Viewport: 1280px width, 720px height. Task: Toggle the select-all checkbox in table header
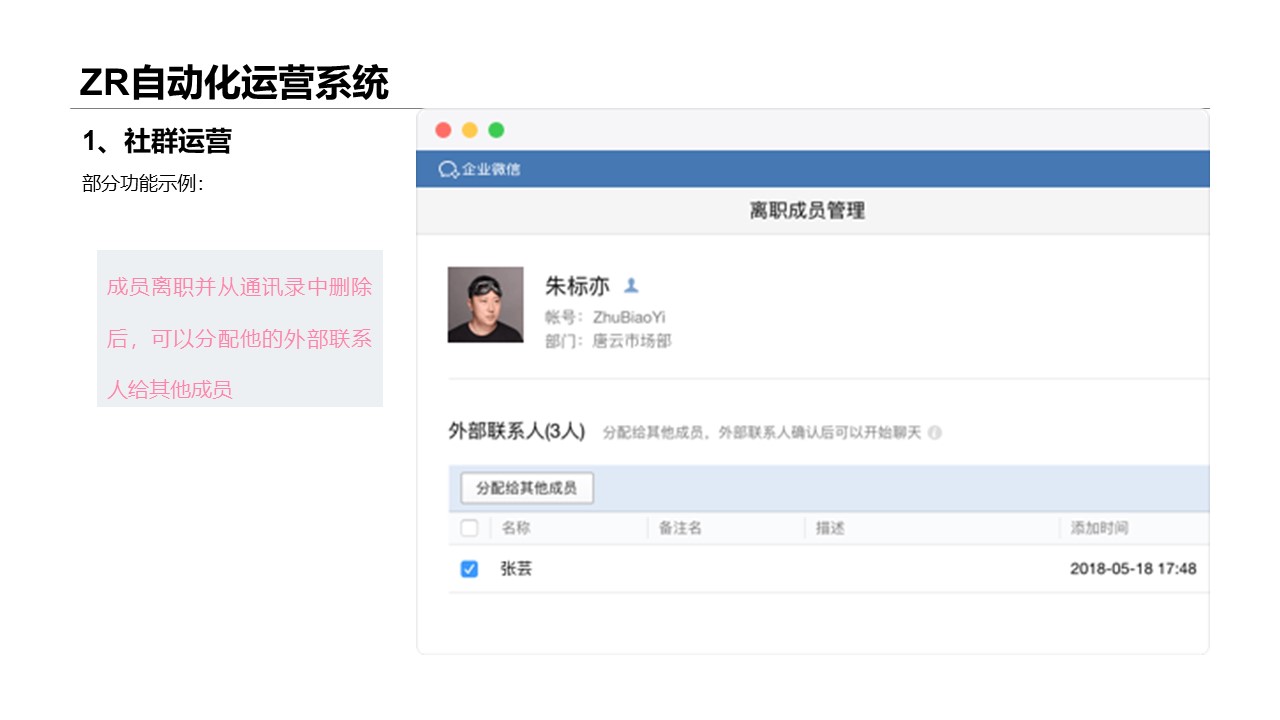click(469, 528)
